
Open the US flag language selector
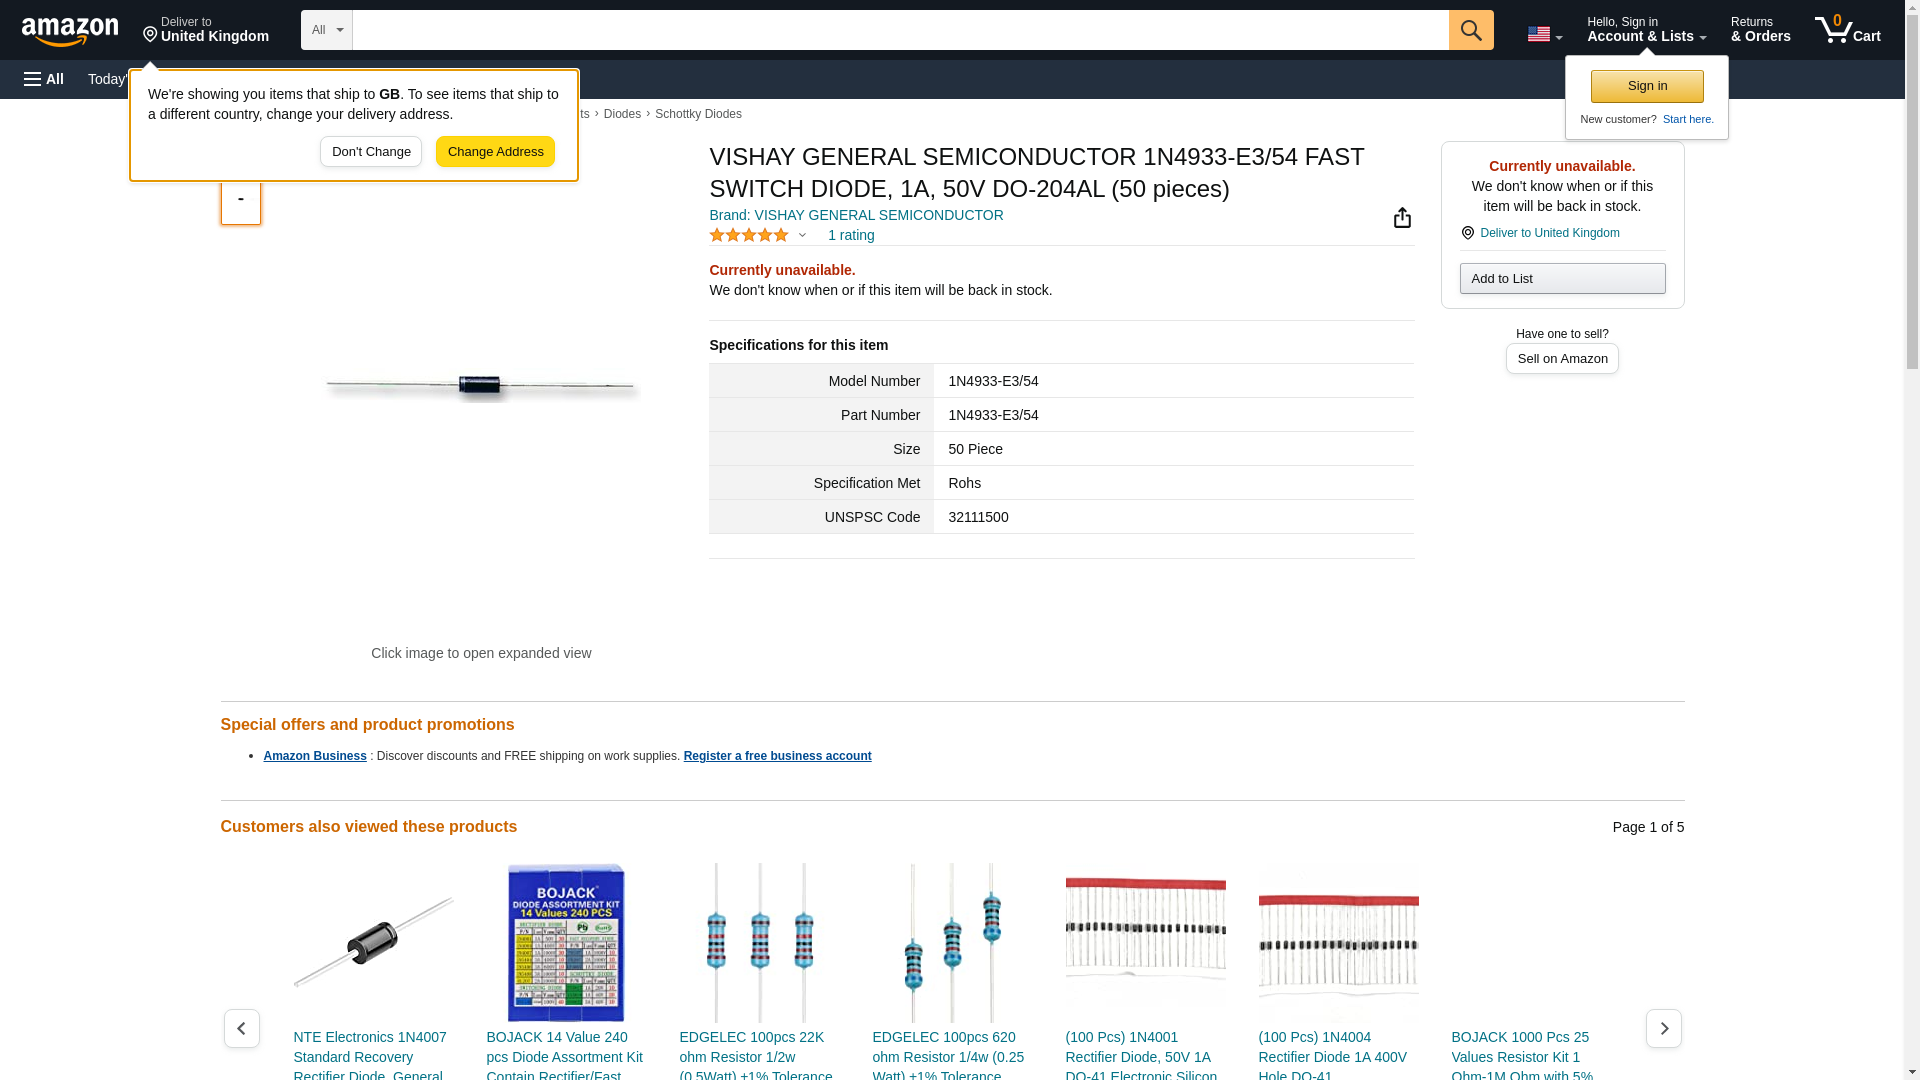pyautogui.click(x=1544, y=34)
